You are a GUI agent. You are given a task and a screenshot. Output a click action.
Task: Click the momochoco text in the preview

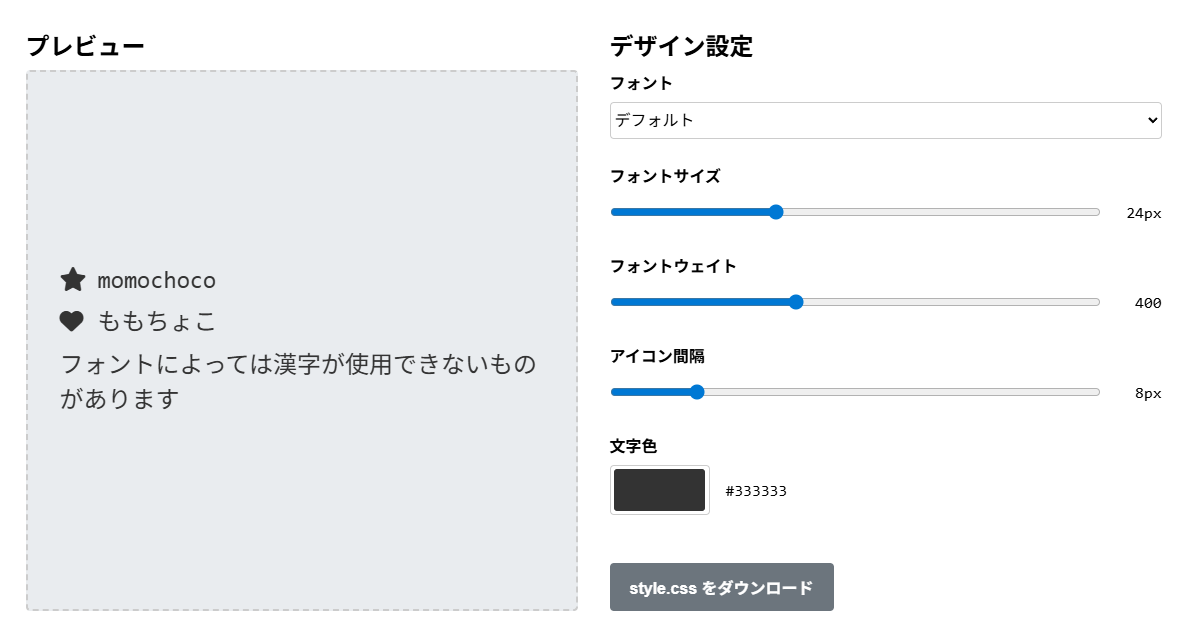click(x=156, y=280)
